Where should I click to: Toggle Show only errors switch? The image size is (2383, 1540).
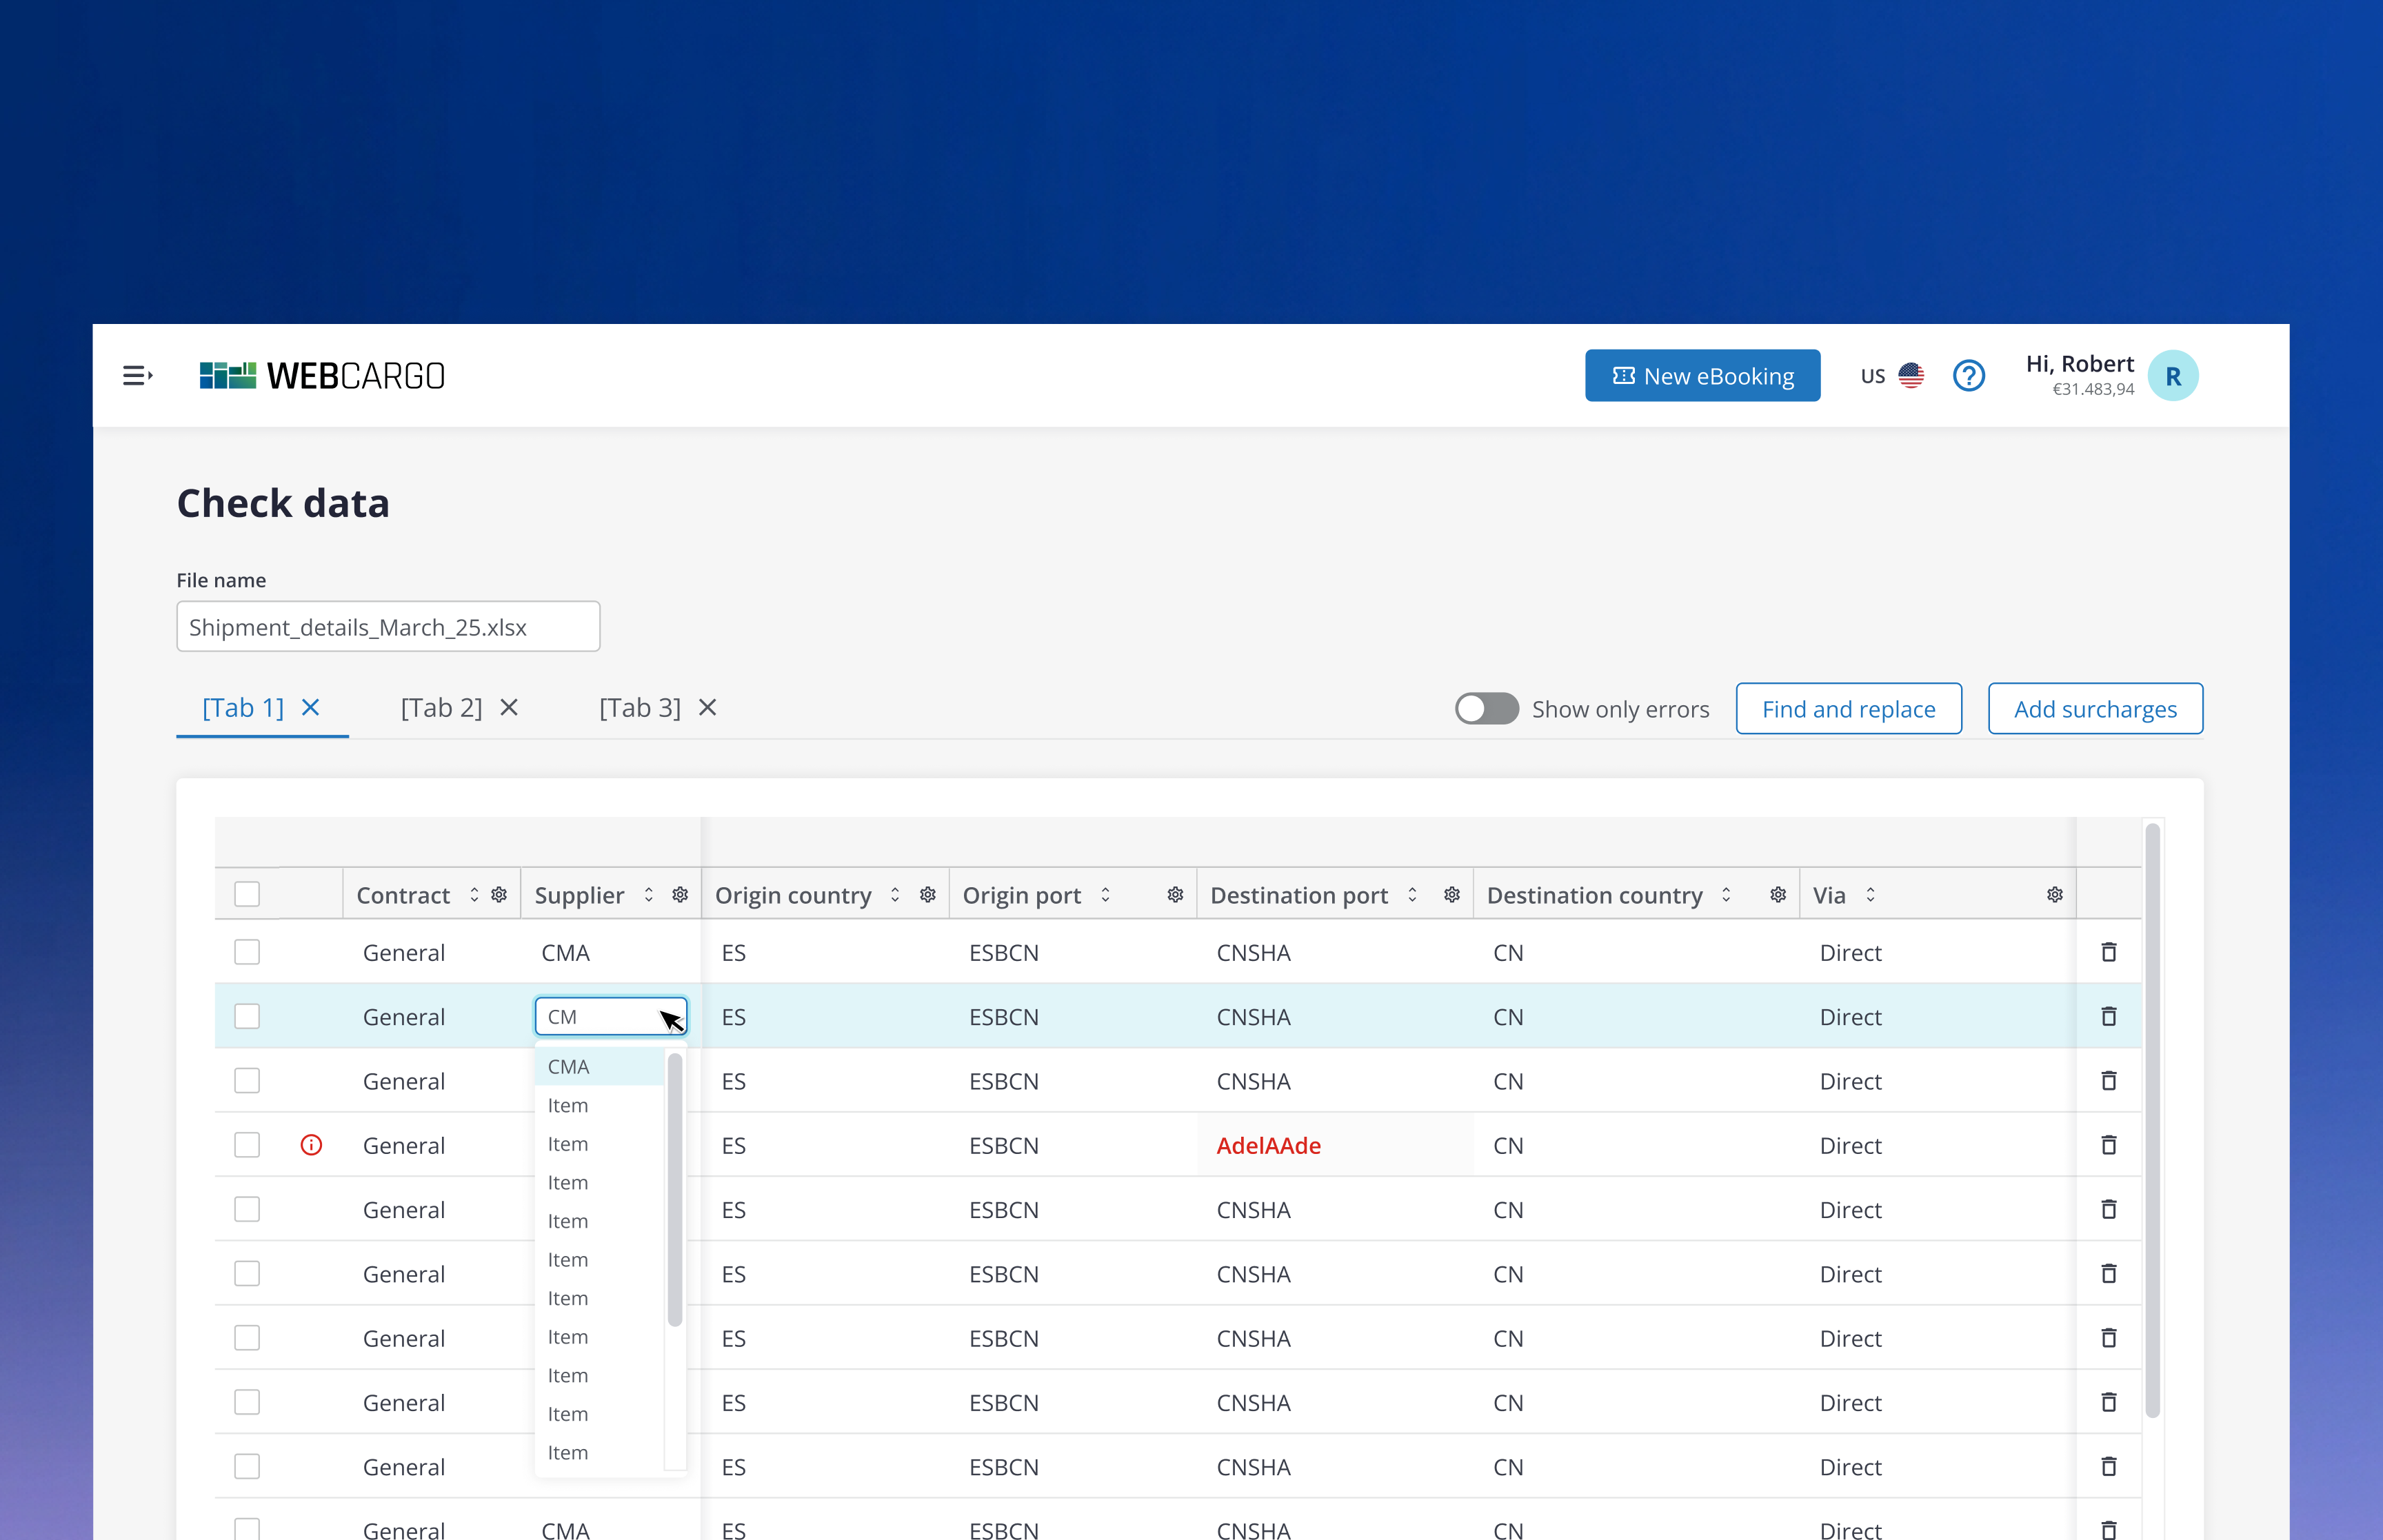[x=1486, y=709]
